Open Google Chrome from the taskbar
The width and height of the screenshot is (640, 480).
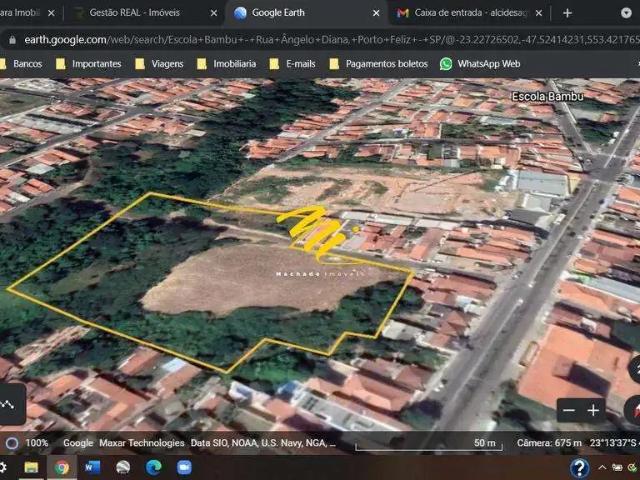62,468
